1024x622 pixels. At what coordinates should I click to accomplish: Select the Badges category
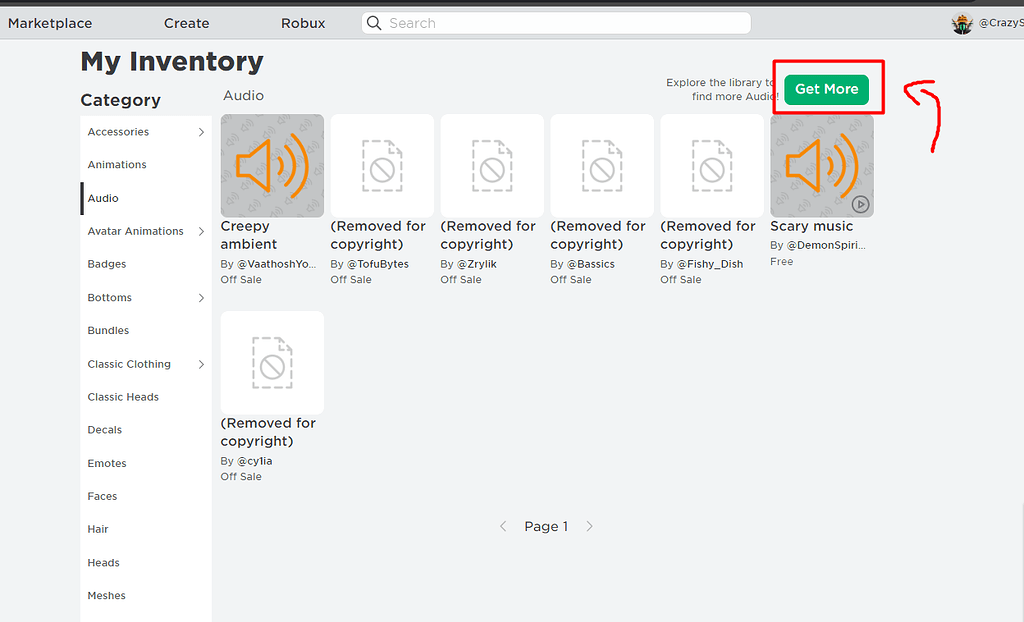(x=107, y=264)
